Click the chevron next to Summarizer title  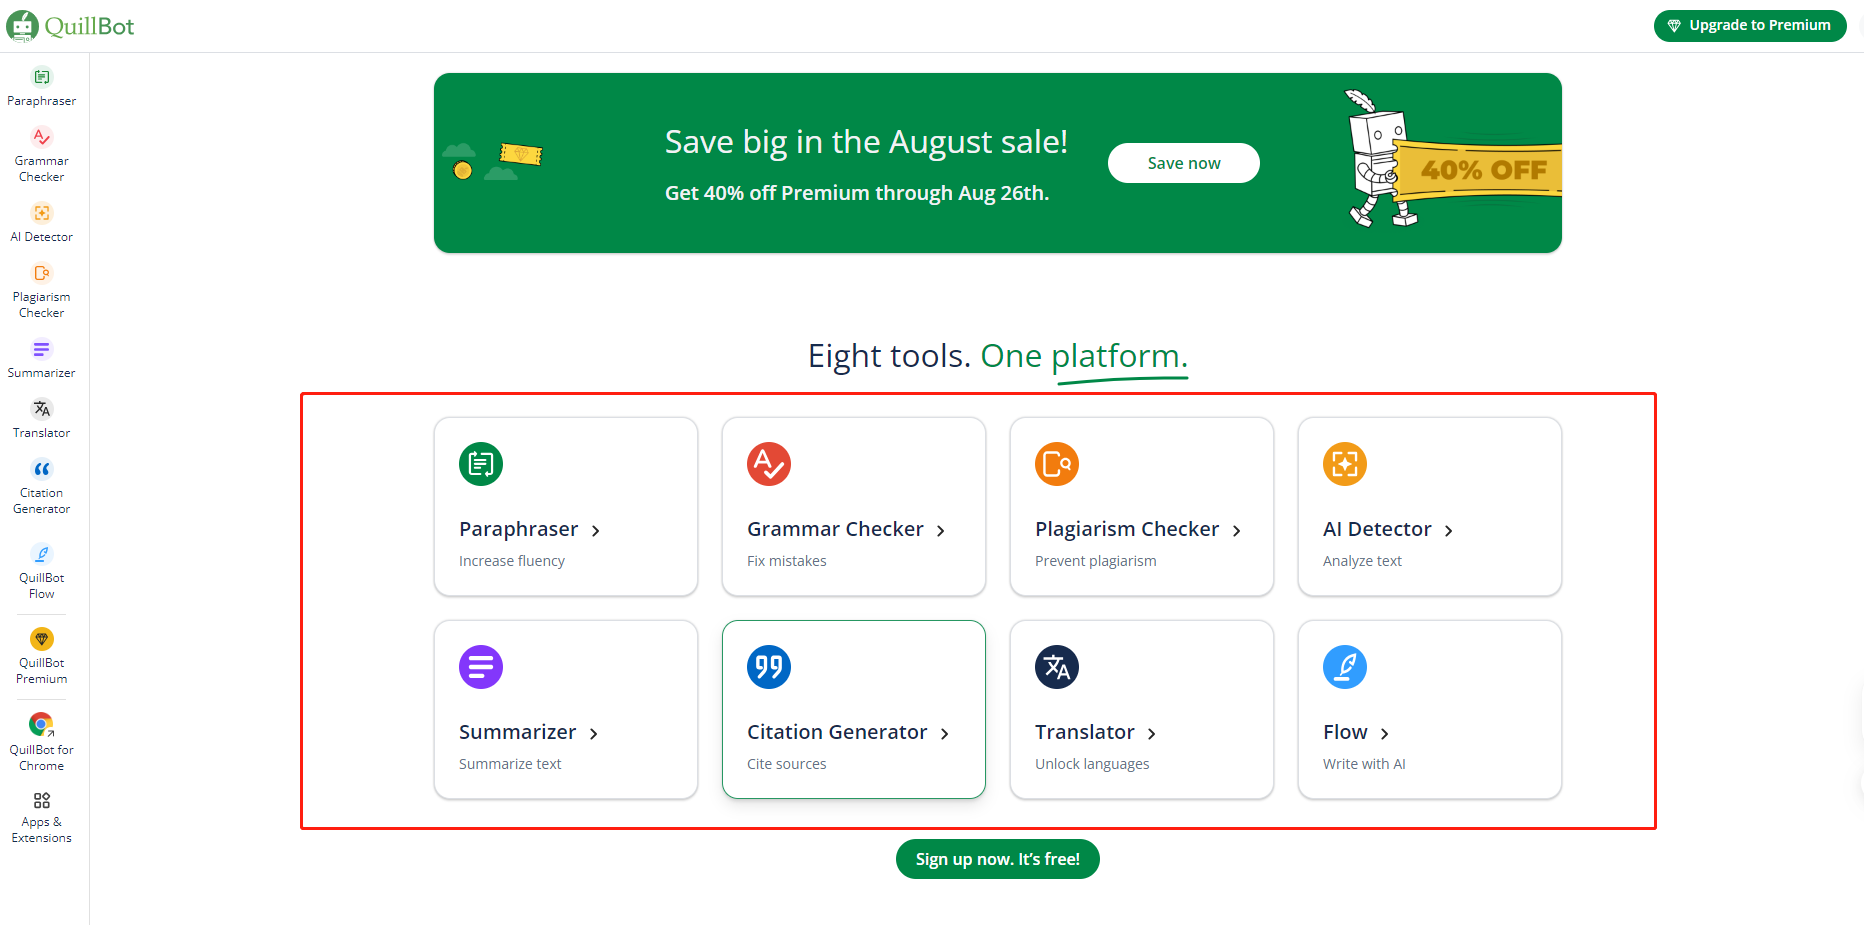click(x=594, y=734)
